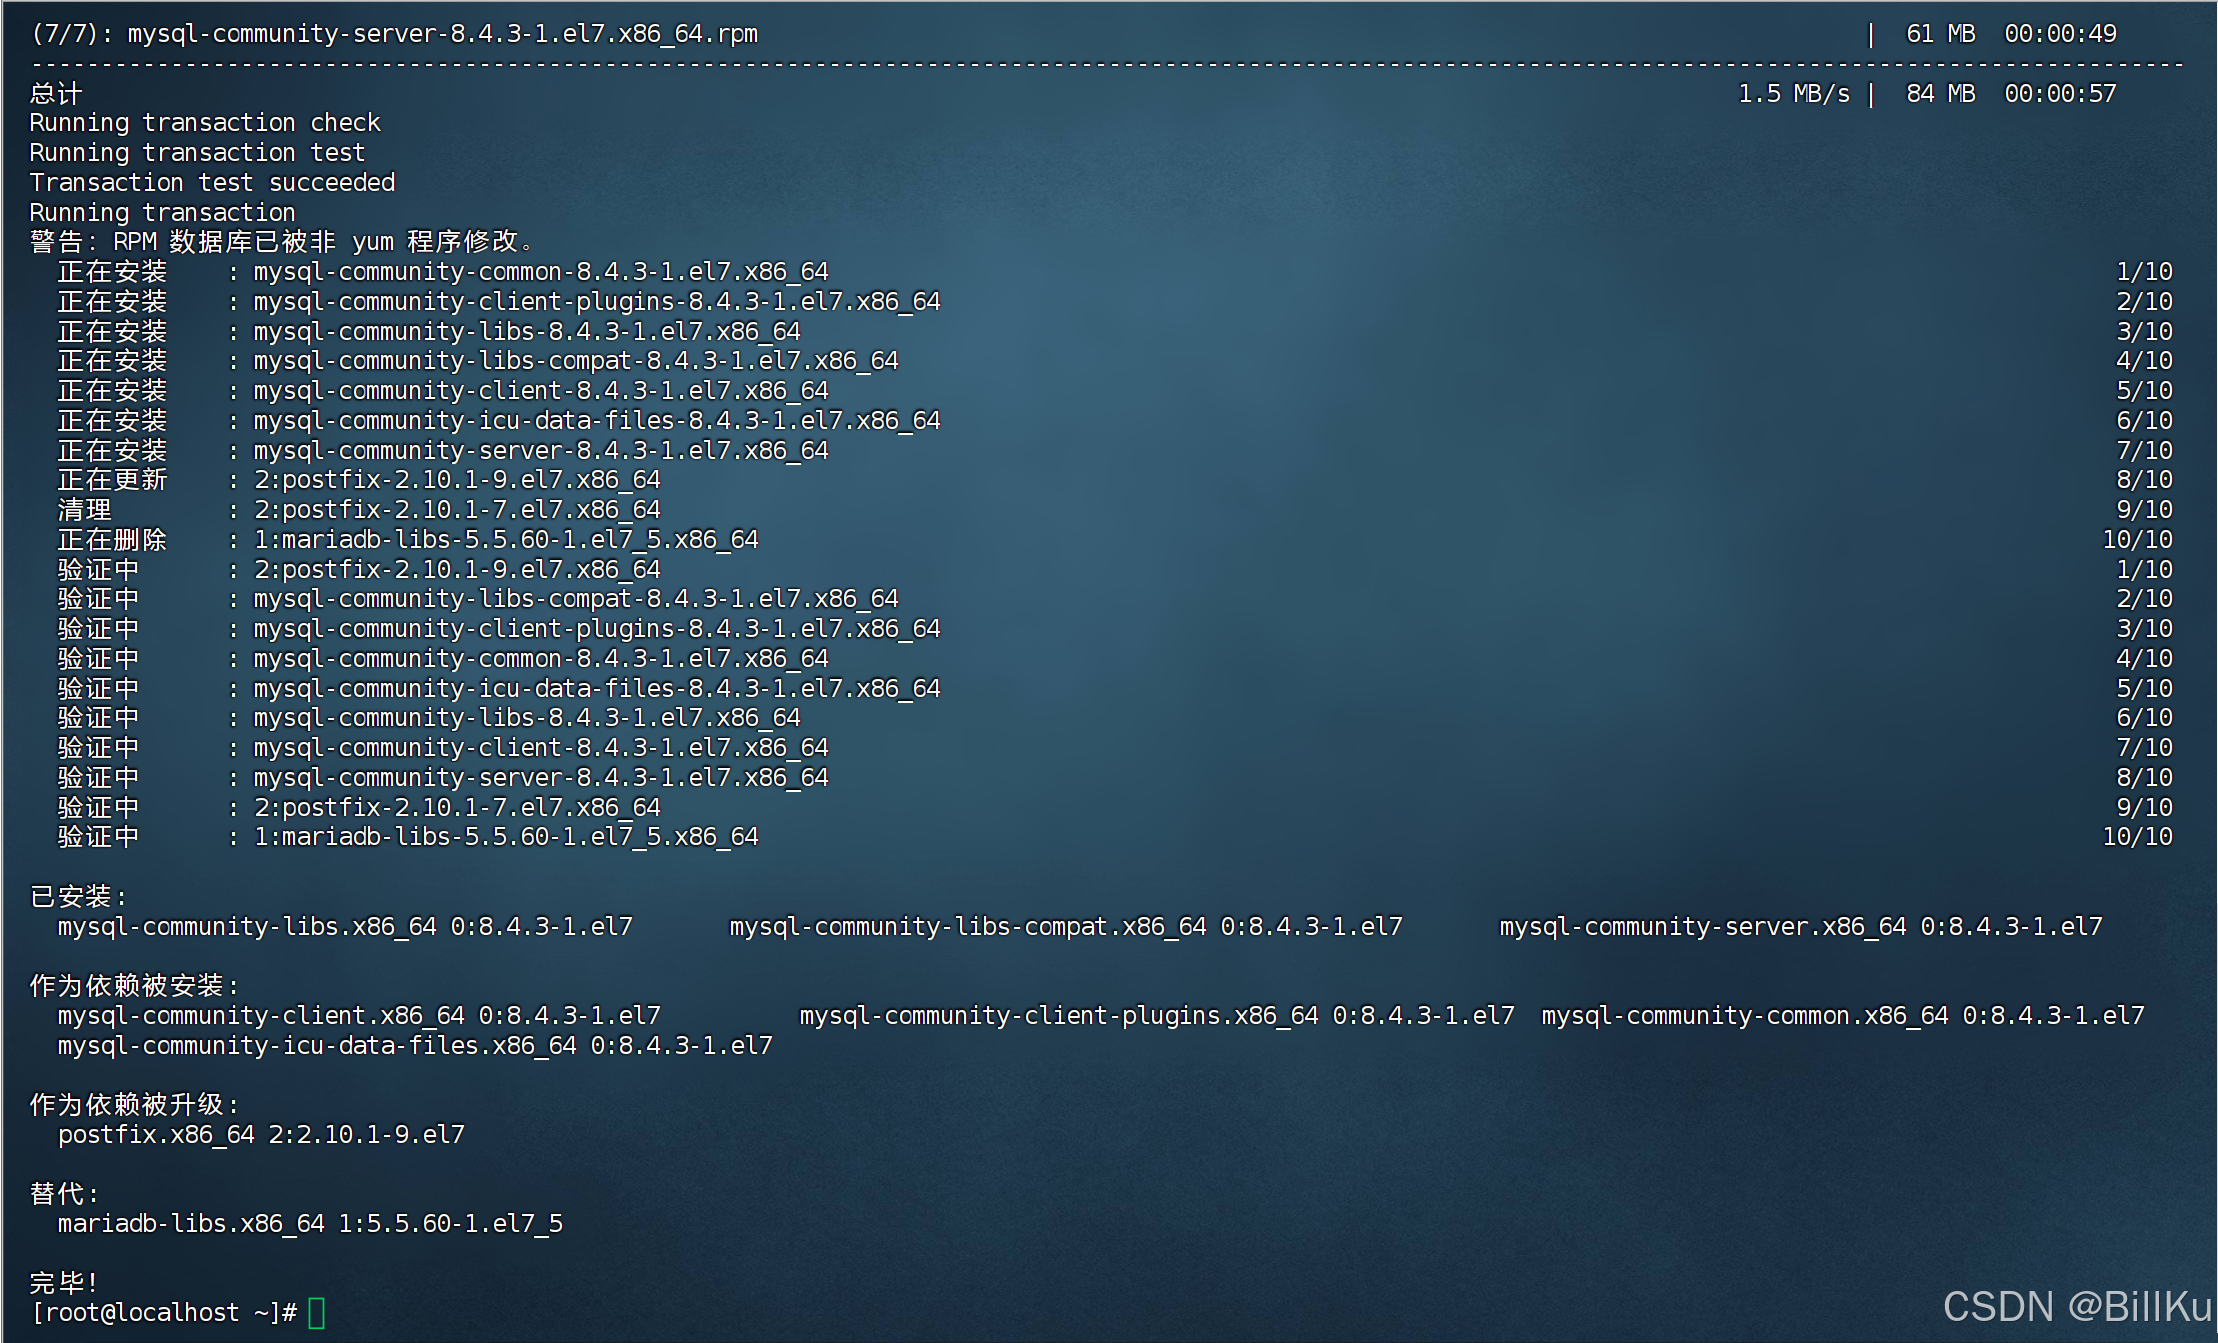
Task: Click the green terminal cursor after the prompt
Action: pyautogui.click(x=317, y=1312)
